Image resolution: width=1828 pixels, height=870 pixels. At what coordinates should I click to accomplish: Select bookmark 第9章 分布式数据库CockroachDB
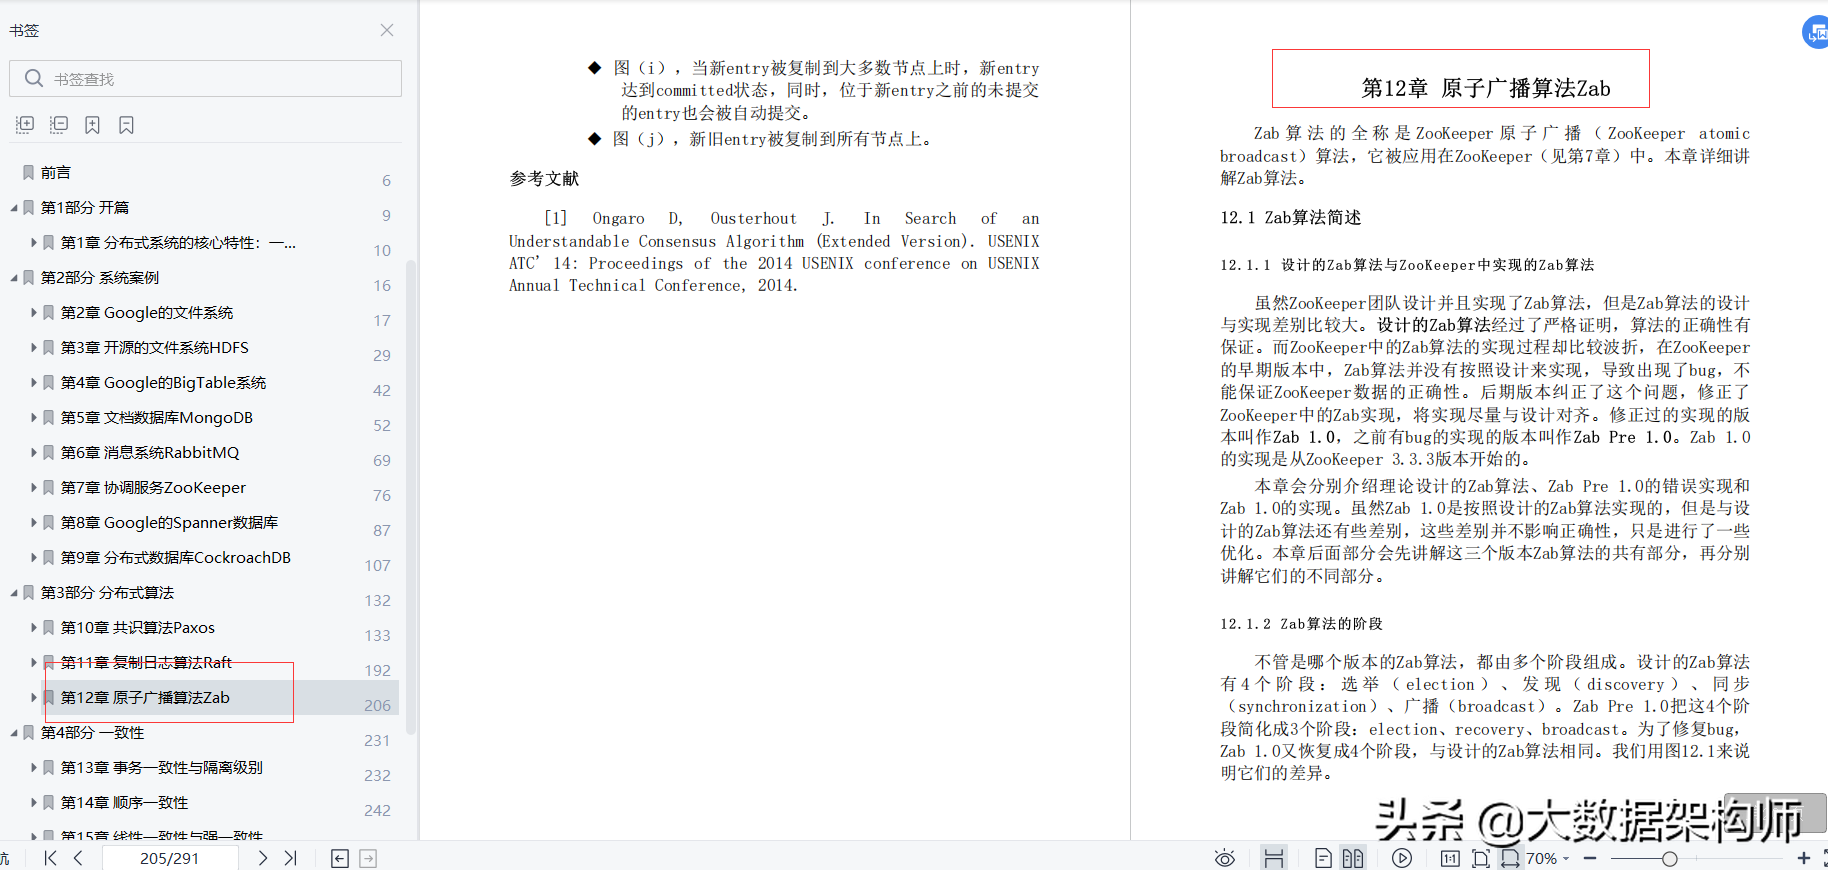coord(176,558)
